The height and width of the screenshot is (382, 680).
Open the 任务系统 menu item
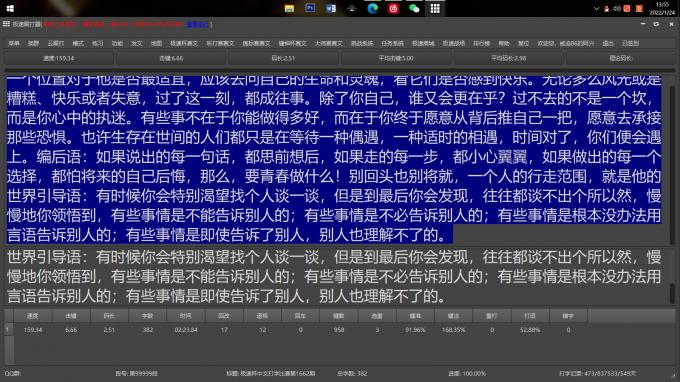tap(392, 43)
